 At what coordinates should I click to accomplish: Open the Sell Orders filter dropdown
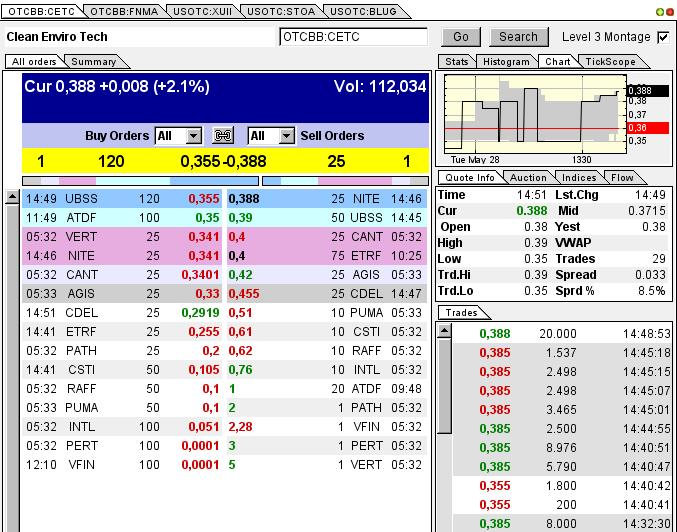[286, 136]
